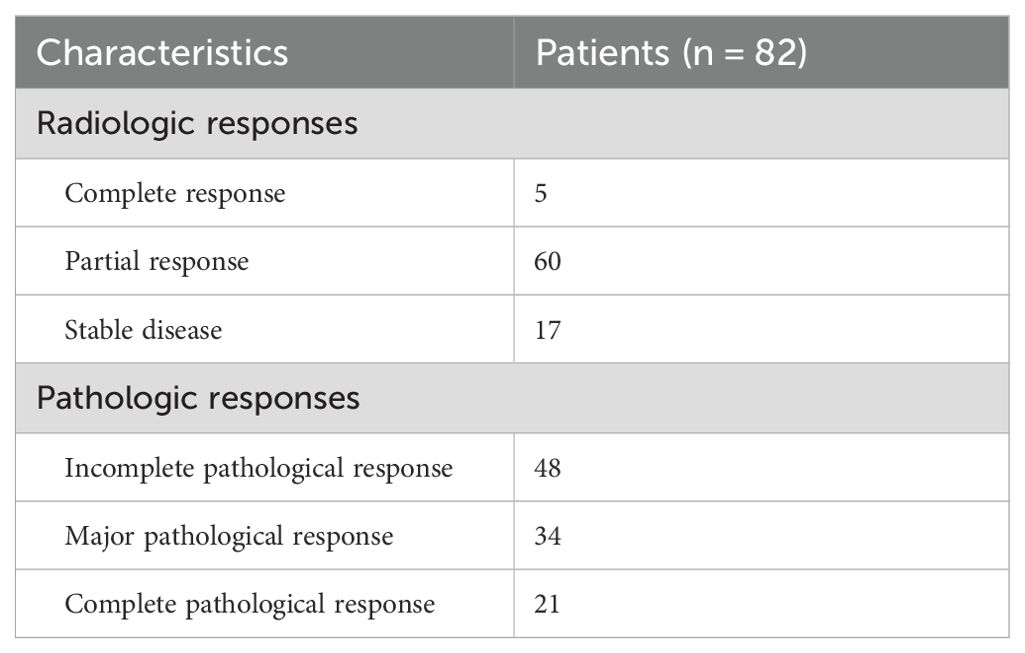Select the value 21 in the last row
Viewport: 1025px width, 653px height.
click(x=548, y=604)
